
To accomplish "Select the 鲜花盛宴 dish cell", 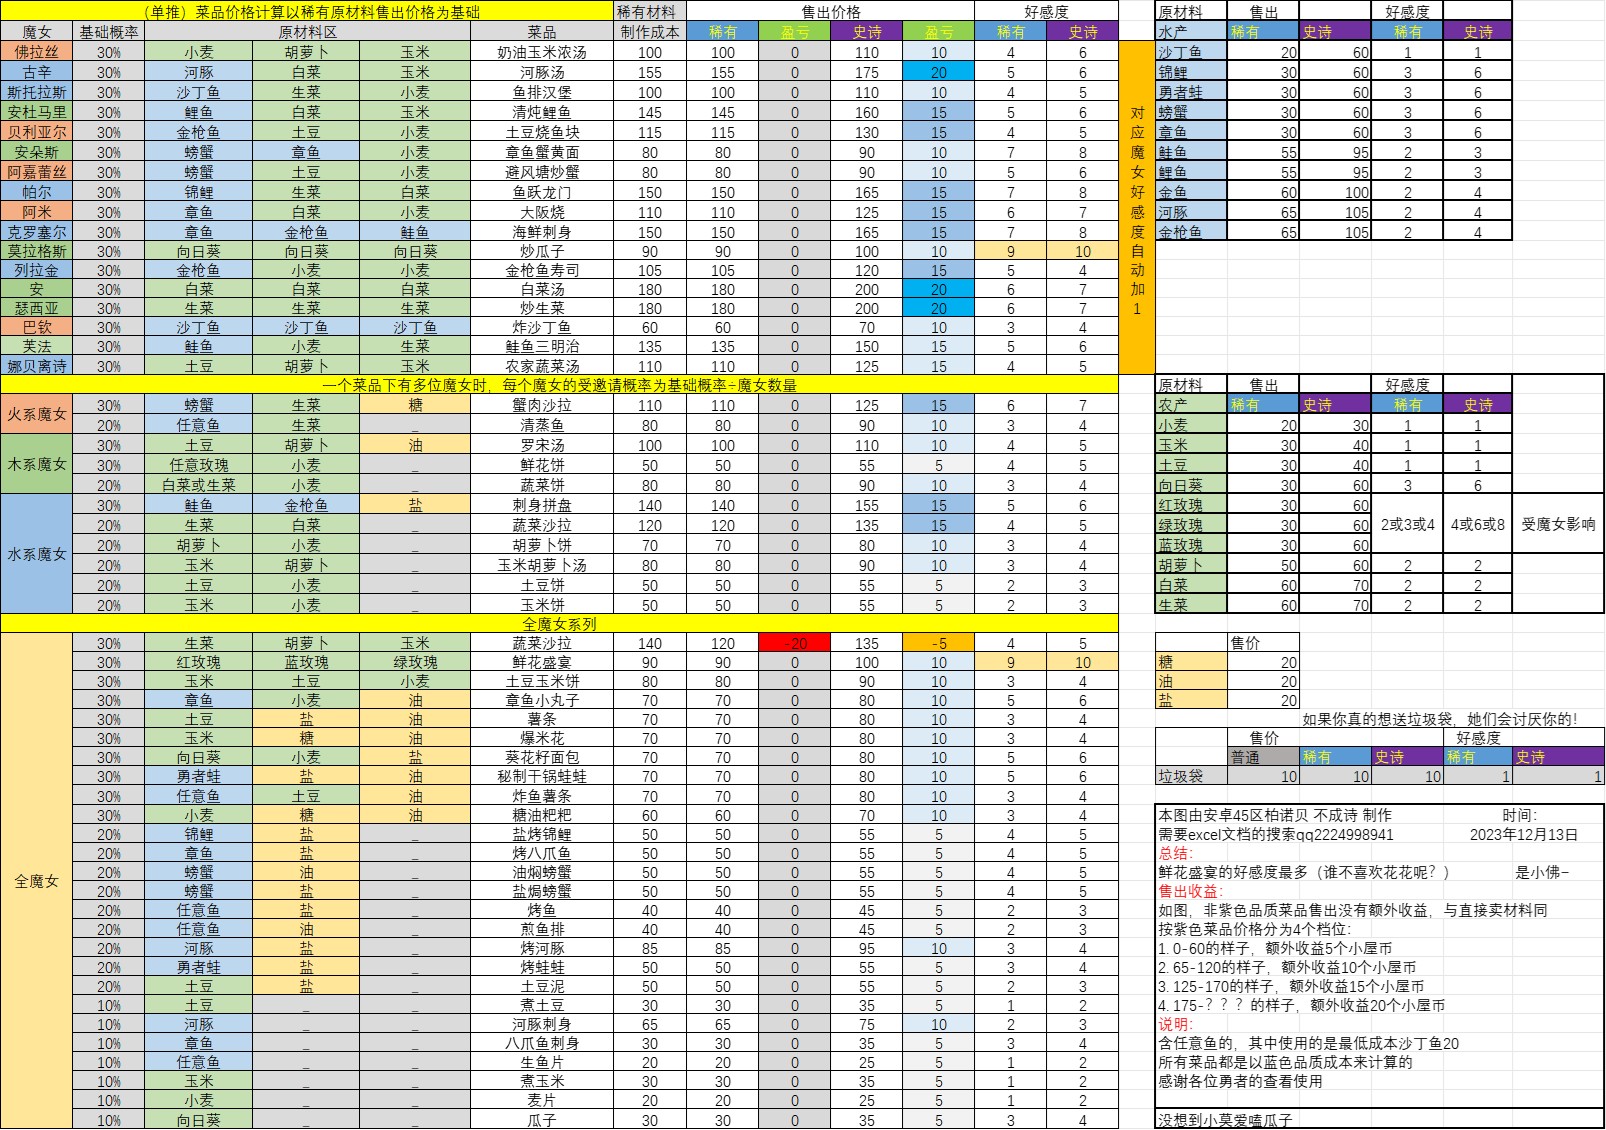I will (541, 663).
